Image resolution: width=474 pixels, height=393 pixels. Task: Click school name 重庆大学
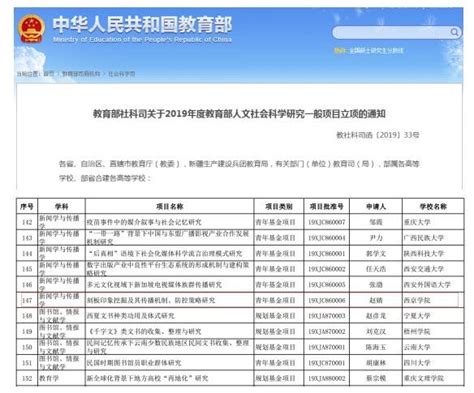tap(417, 222)
